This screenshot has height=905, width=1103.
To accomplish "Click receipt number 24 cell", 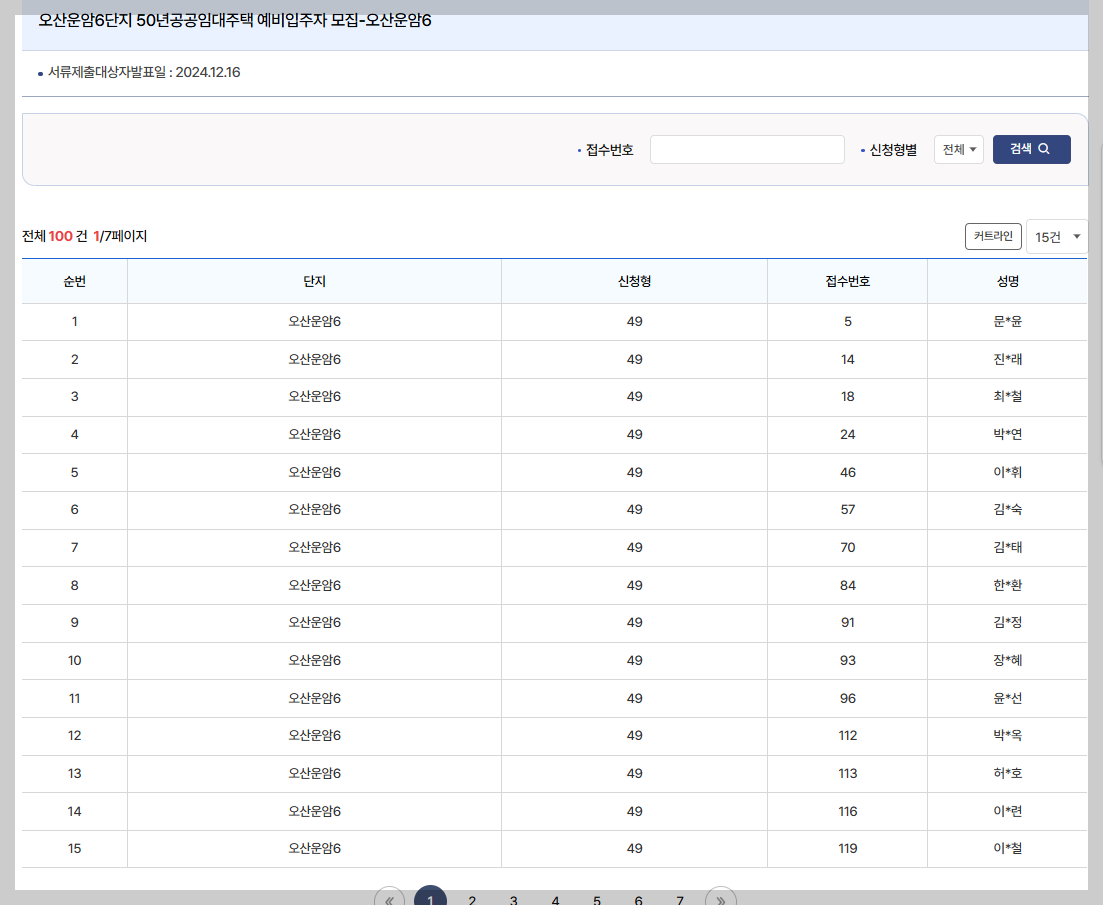I will pyautogui.click(x=848, y=435).
